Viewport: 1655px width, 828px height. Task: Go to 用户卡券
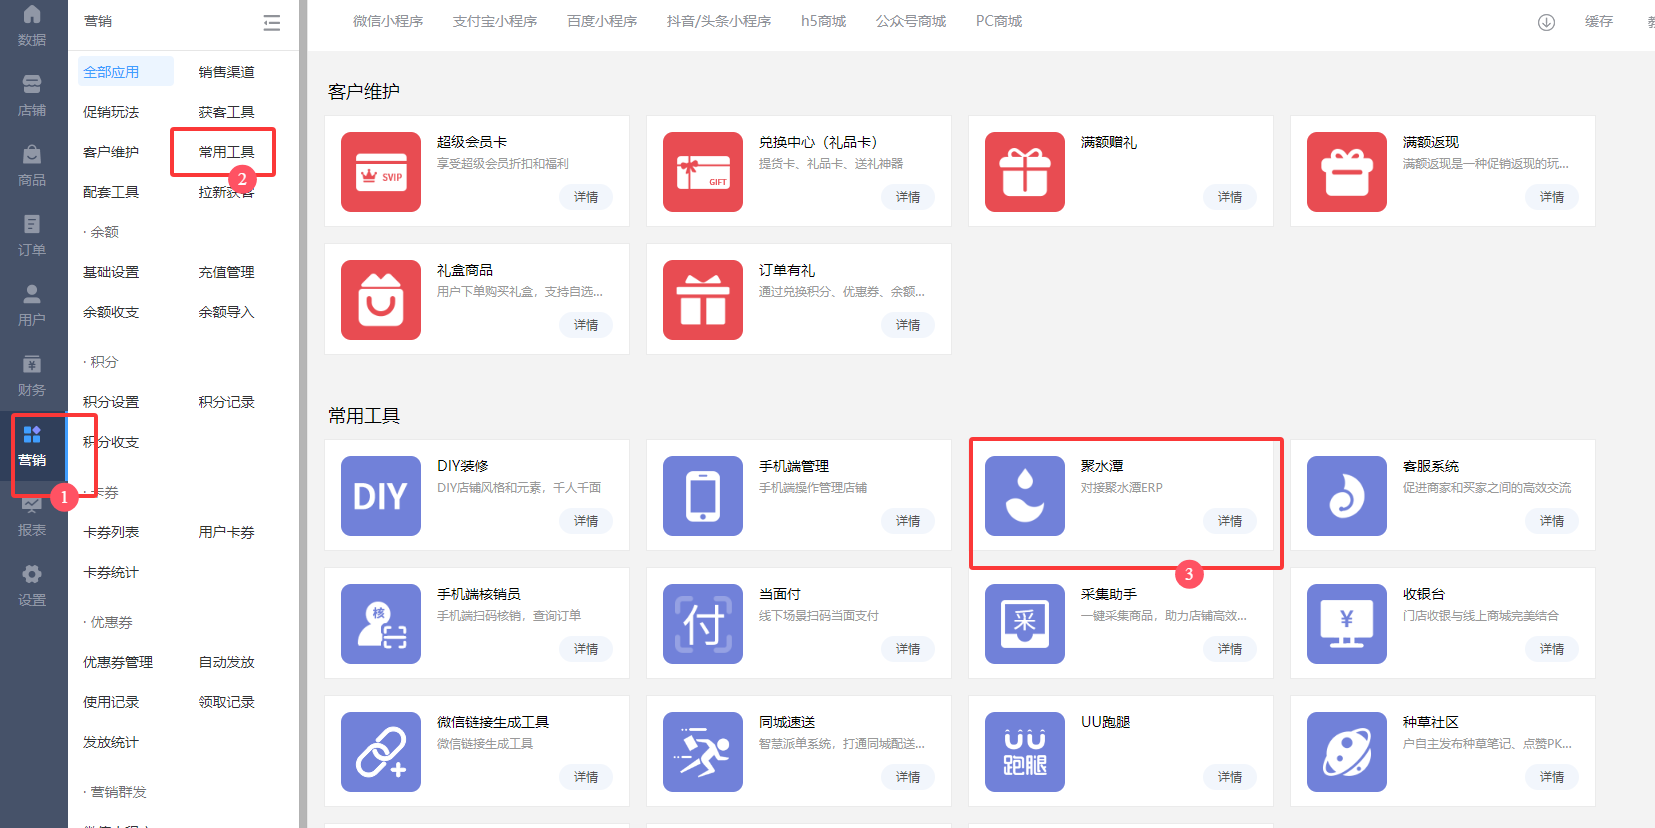226,532
